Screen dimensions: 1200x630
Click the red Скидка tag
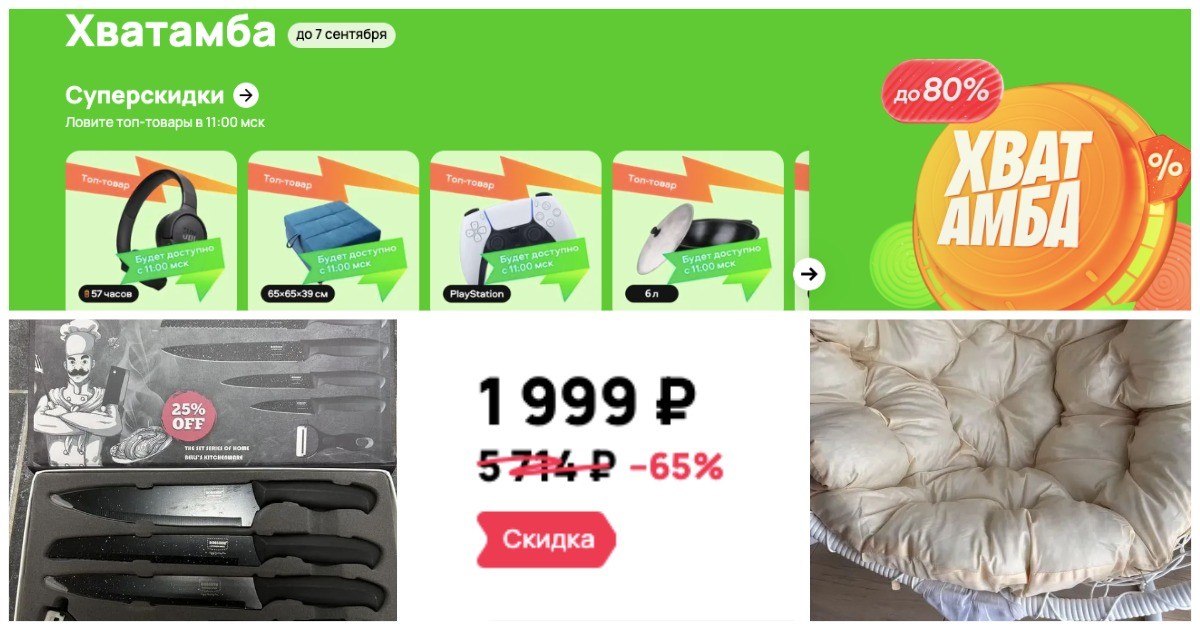click(546, 540)
